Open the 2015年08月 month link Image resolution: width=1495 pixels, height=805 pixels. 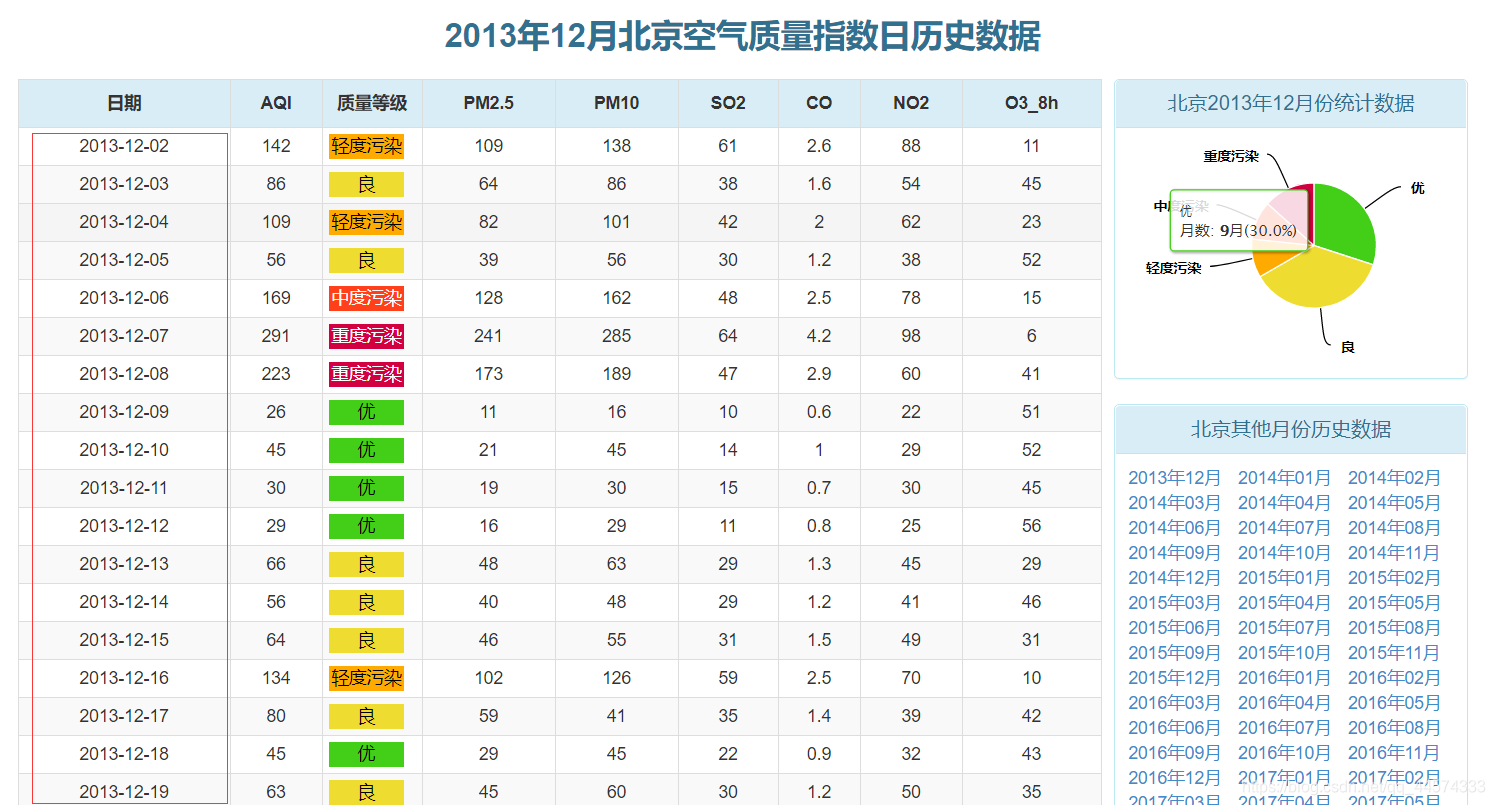pos(1395,628)
